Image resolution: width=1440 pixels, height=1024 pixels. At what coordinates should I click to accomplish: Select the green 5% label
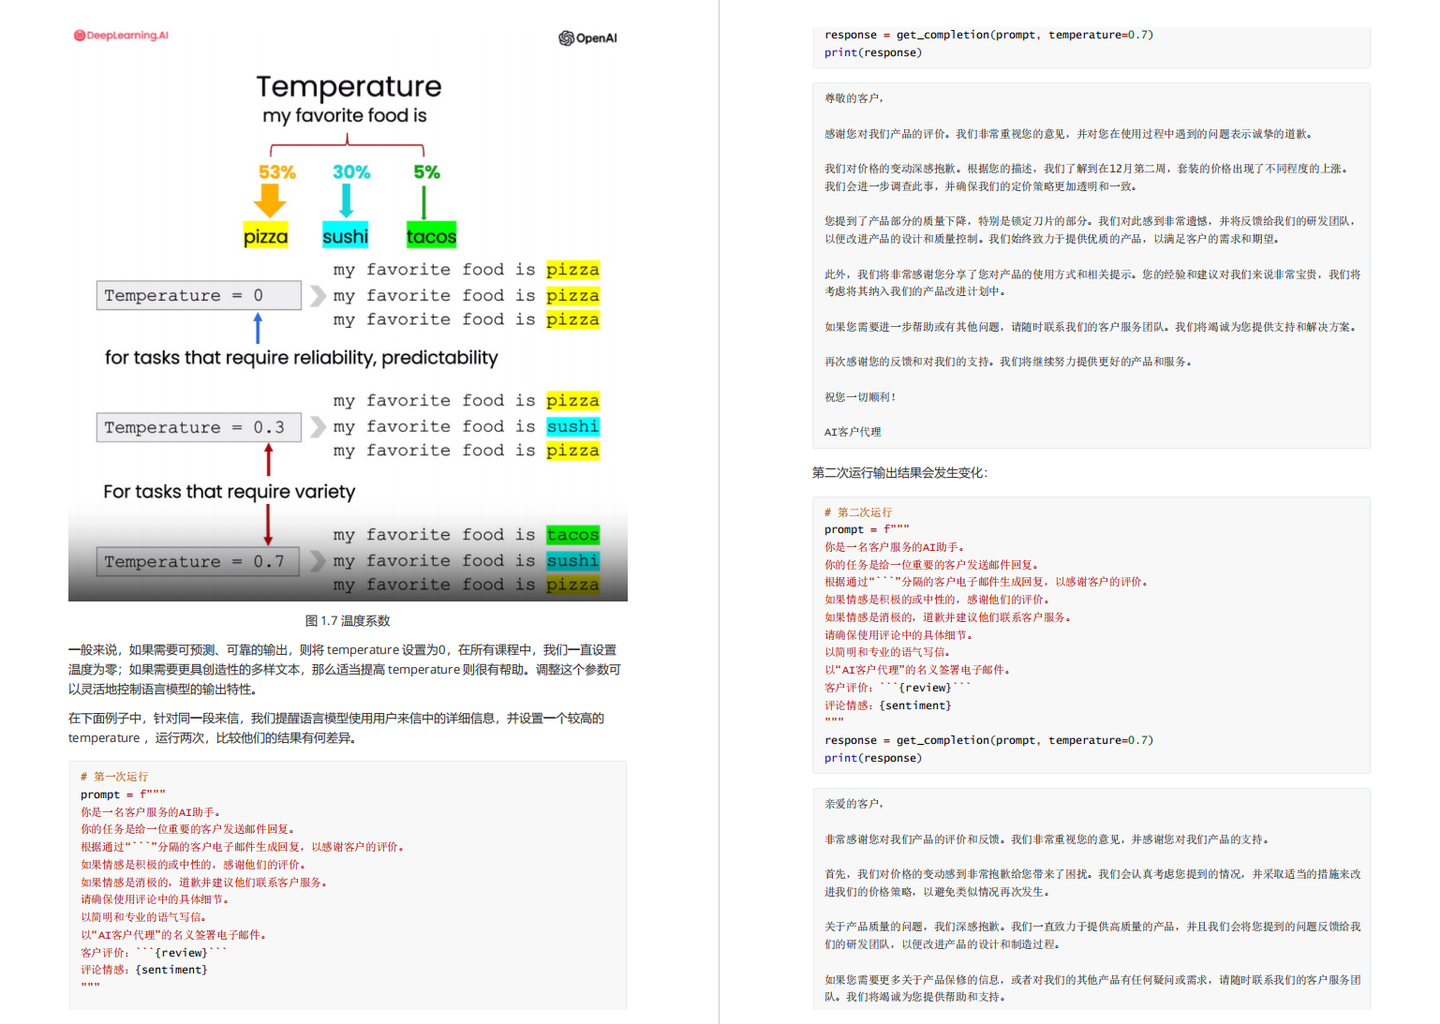click(x=427, y=172)
